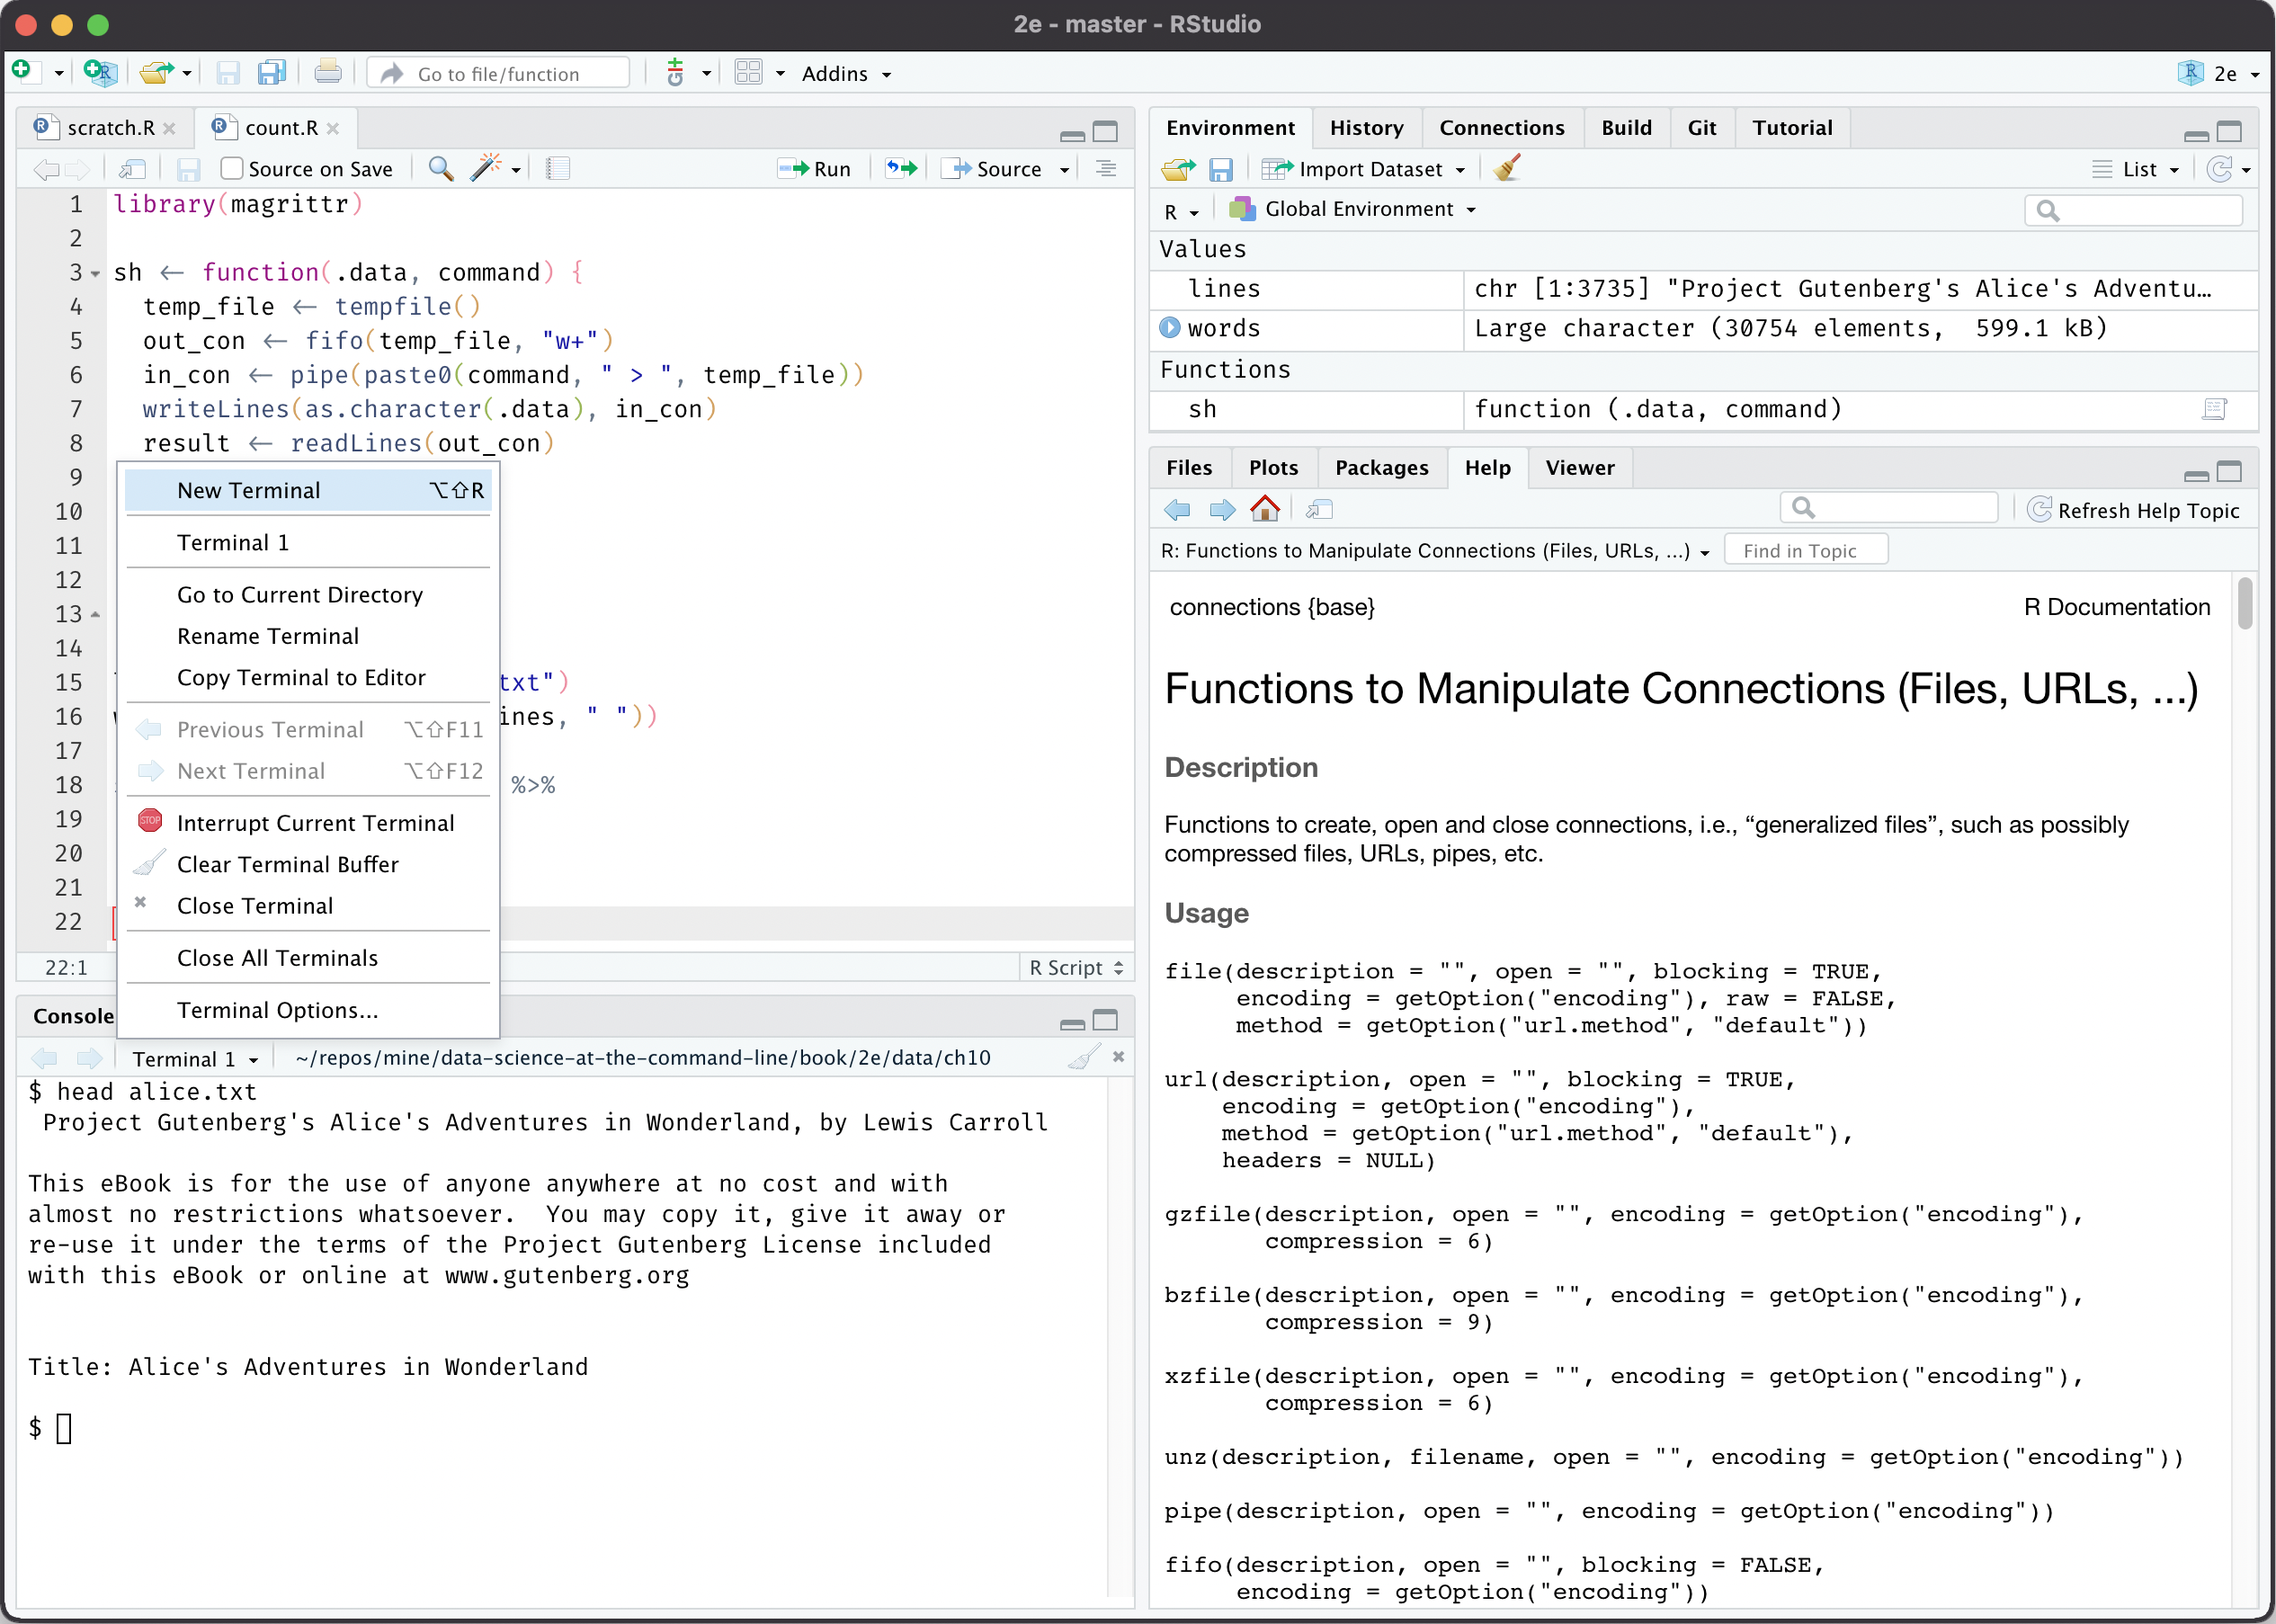
Task: Save all open documents
Action: pos(271,72)
